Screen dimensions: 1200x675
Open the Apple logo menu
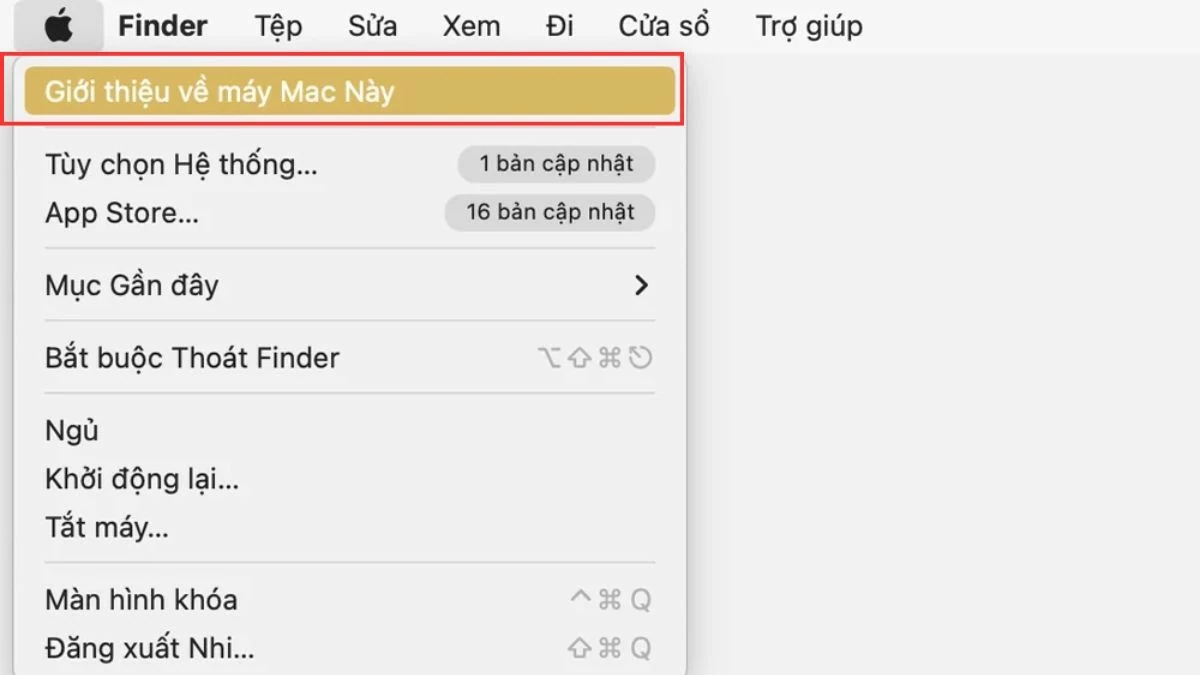click(58, 26)
